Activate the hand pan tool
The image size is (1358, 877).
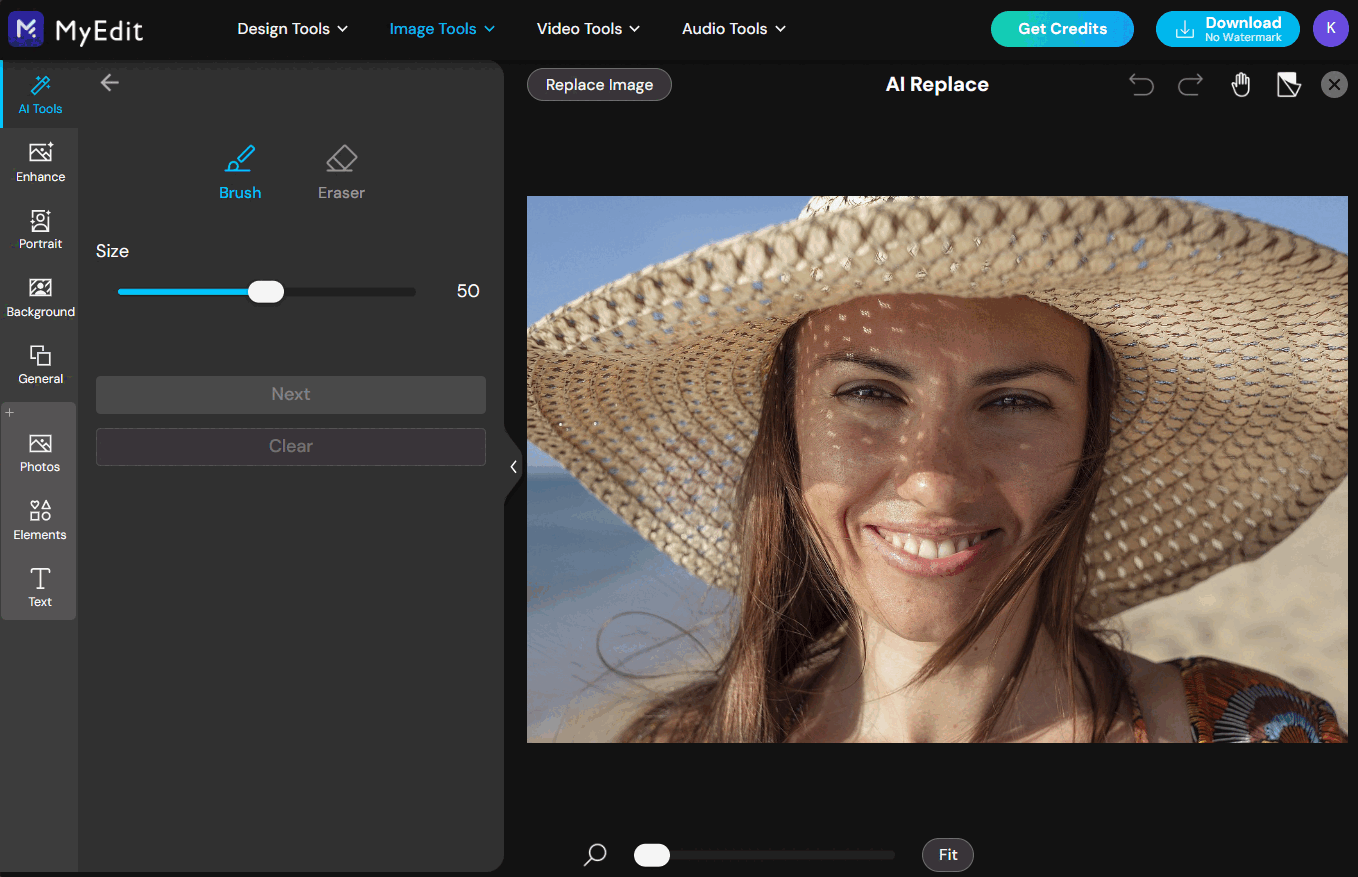point(1241,85)
